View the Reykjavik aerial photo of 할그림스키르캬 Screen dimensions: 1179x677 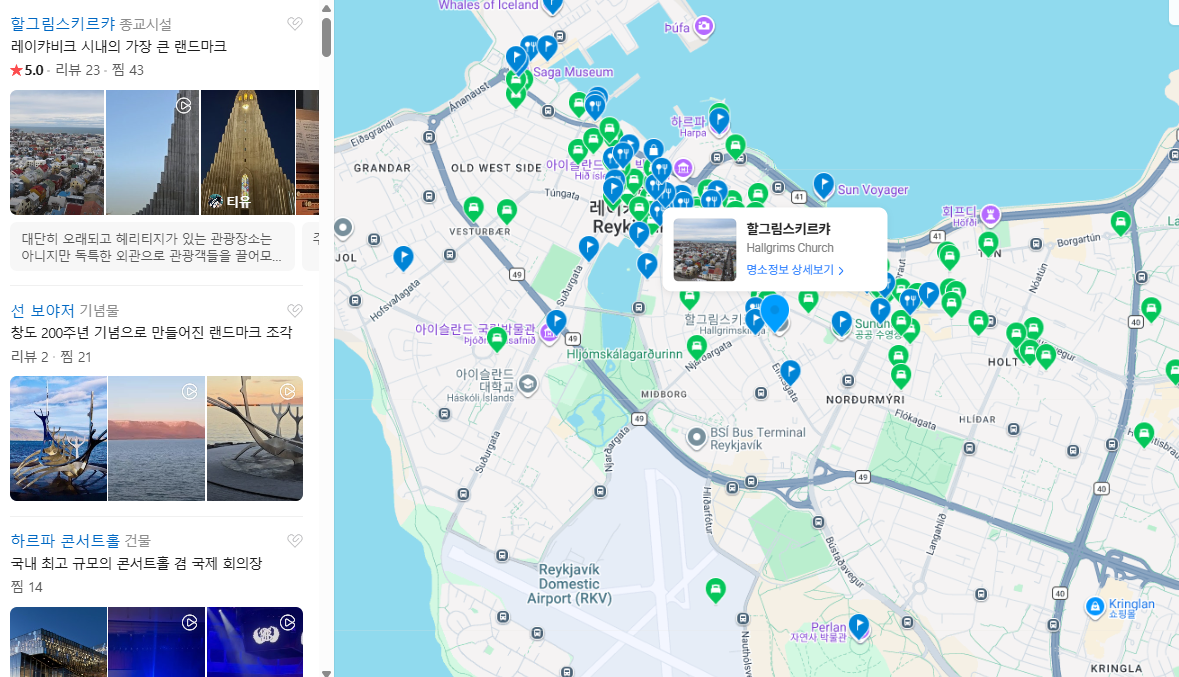tap(57, 153)
